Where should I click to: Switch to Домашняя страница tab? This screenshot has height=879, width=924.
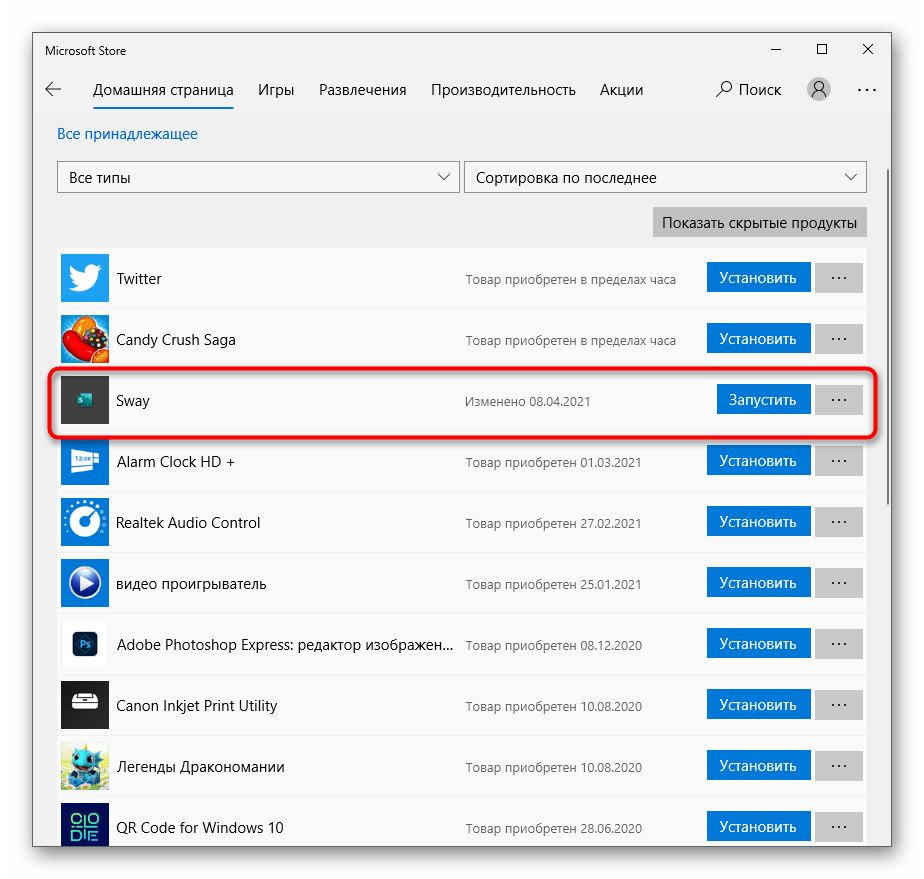pos(163,90)
